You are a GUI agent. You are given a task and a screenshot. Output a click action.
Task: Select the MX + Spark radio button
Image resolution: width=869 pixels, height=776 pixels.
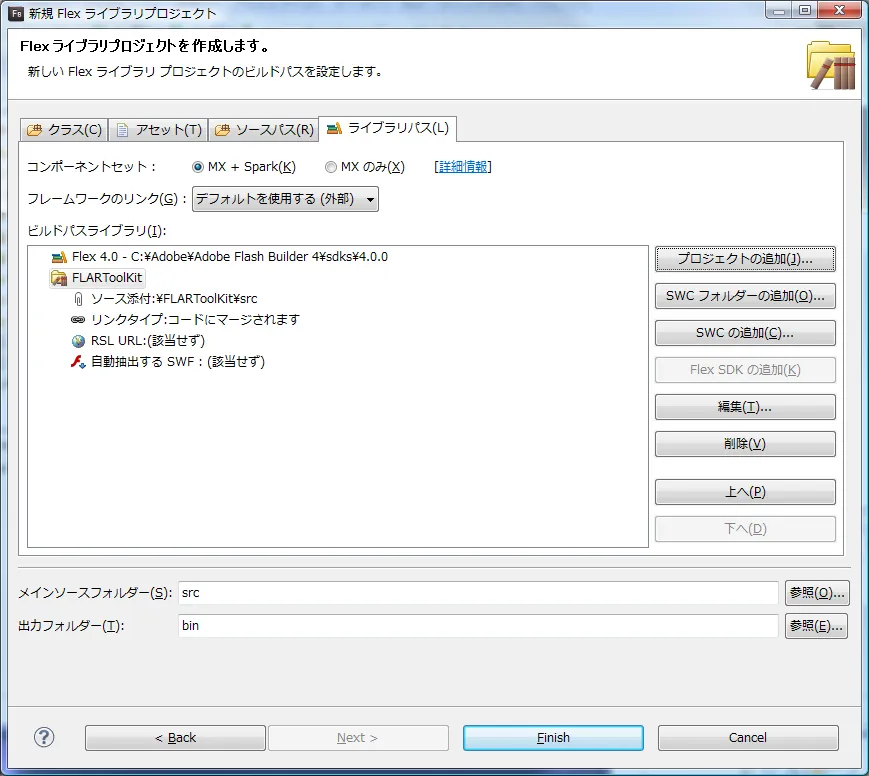coord(198,167)
